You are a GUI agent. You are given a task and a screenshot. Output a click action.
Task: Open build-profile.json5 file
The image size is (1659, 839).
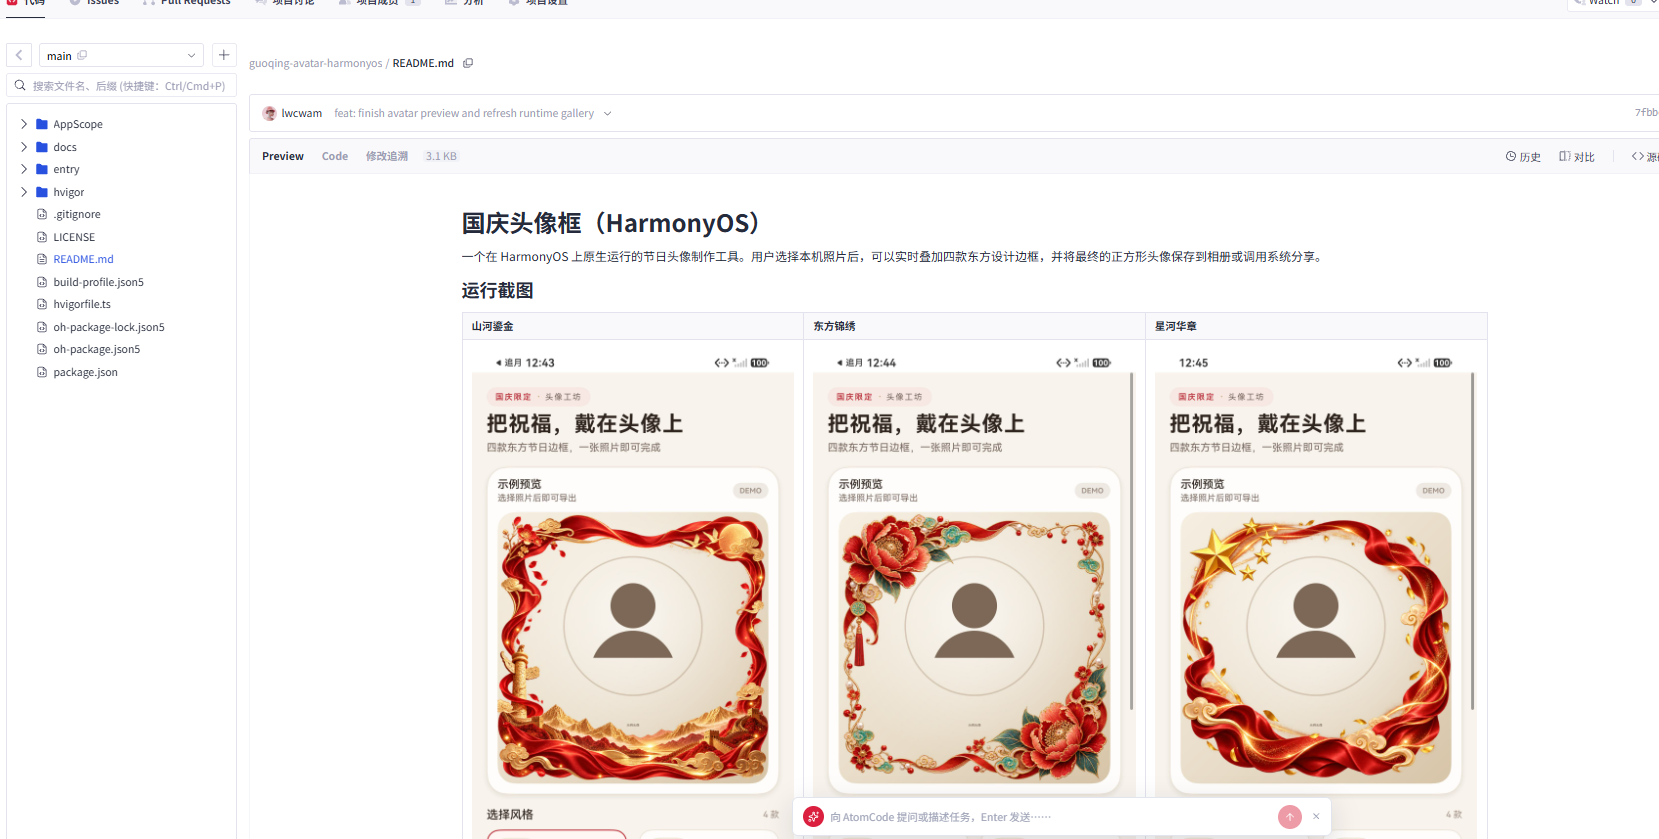click(x=98, y=282)
